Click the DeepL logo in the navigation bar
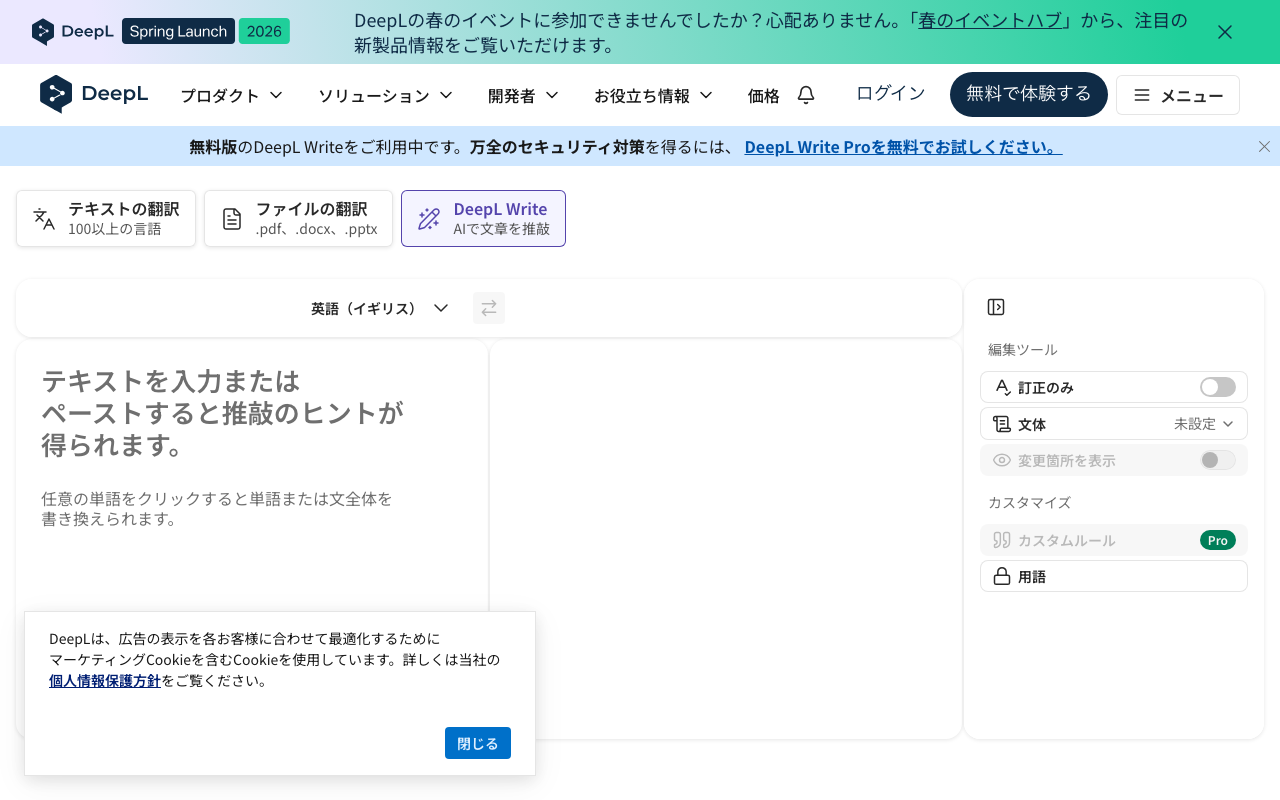 coord(94,94)
